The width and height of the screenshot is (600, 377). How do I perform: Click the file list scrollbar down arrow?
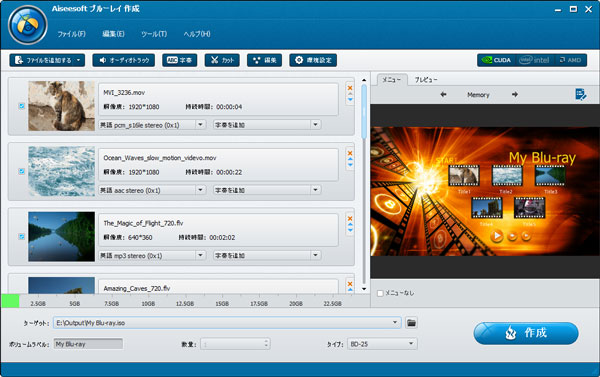[364, 289]
